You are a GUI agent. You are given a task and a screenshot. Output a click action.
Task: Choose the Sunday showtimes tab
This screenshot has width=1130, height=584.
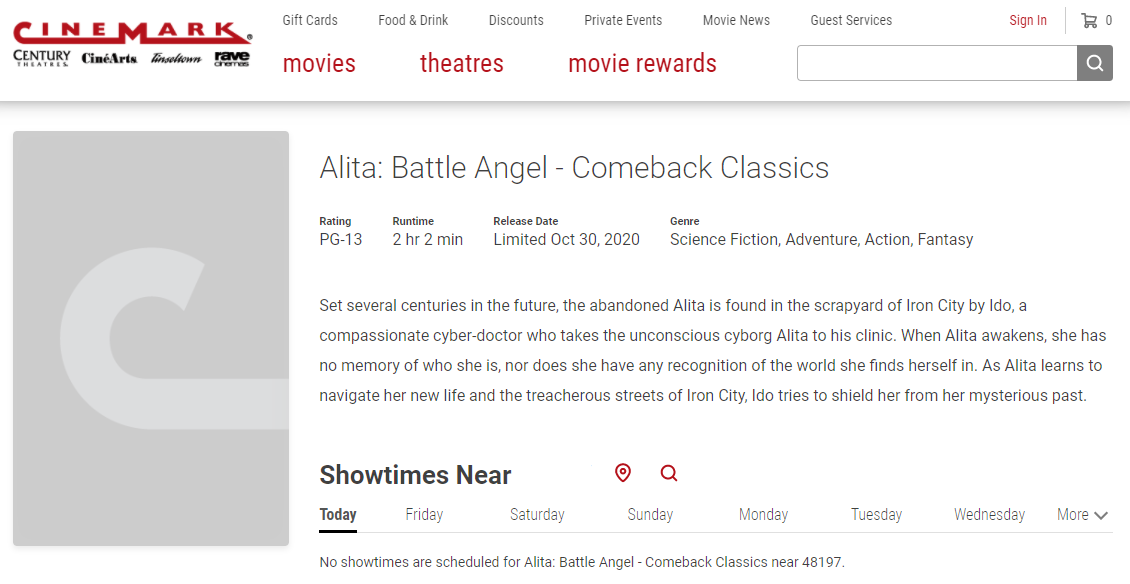click(x=650, y=515)
